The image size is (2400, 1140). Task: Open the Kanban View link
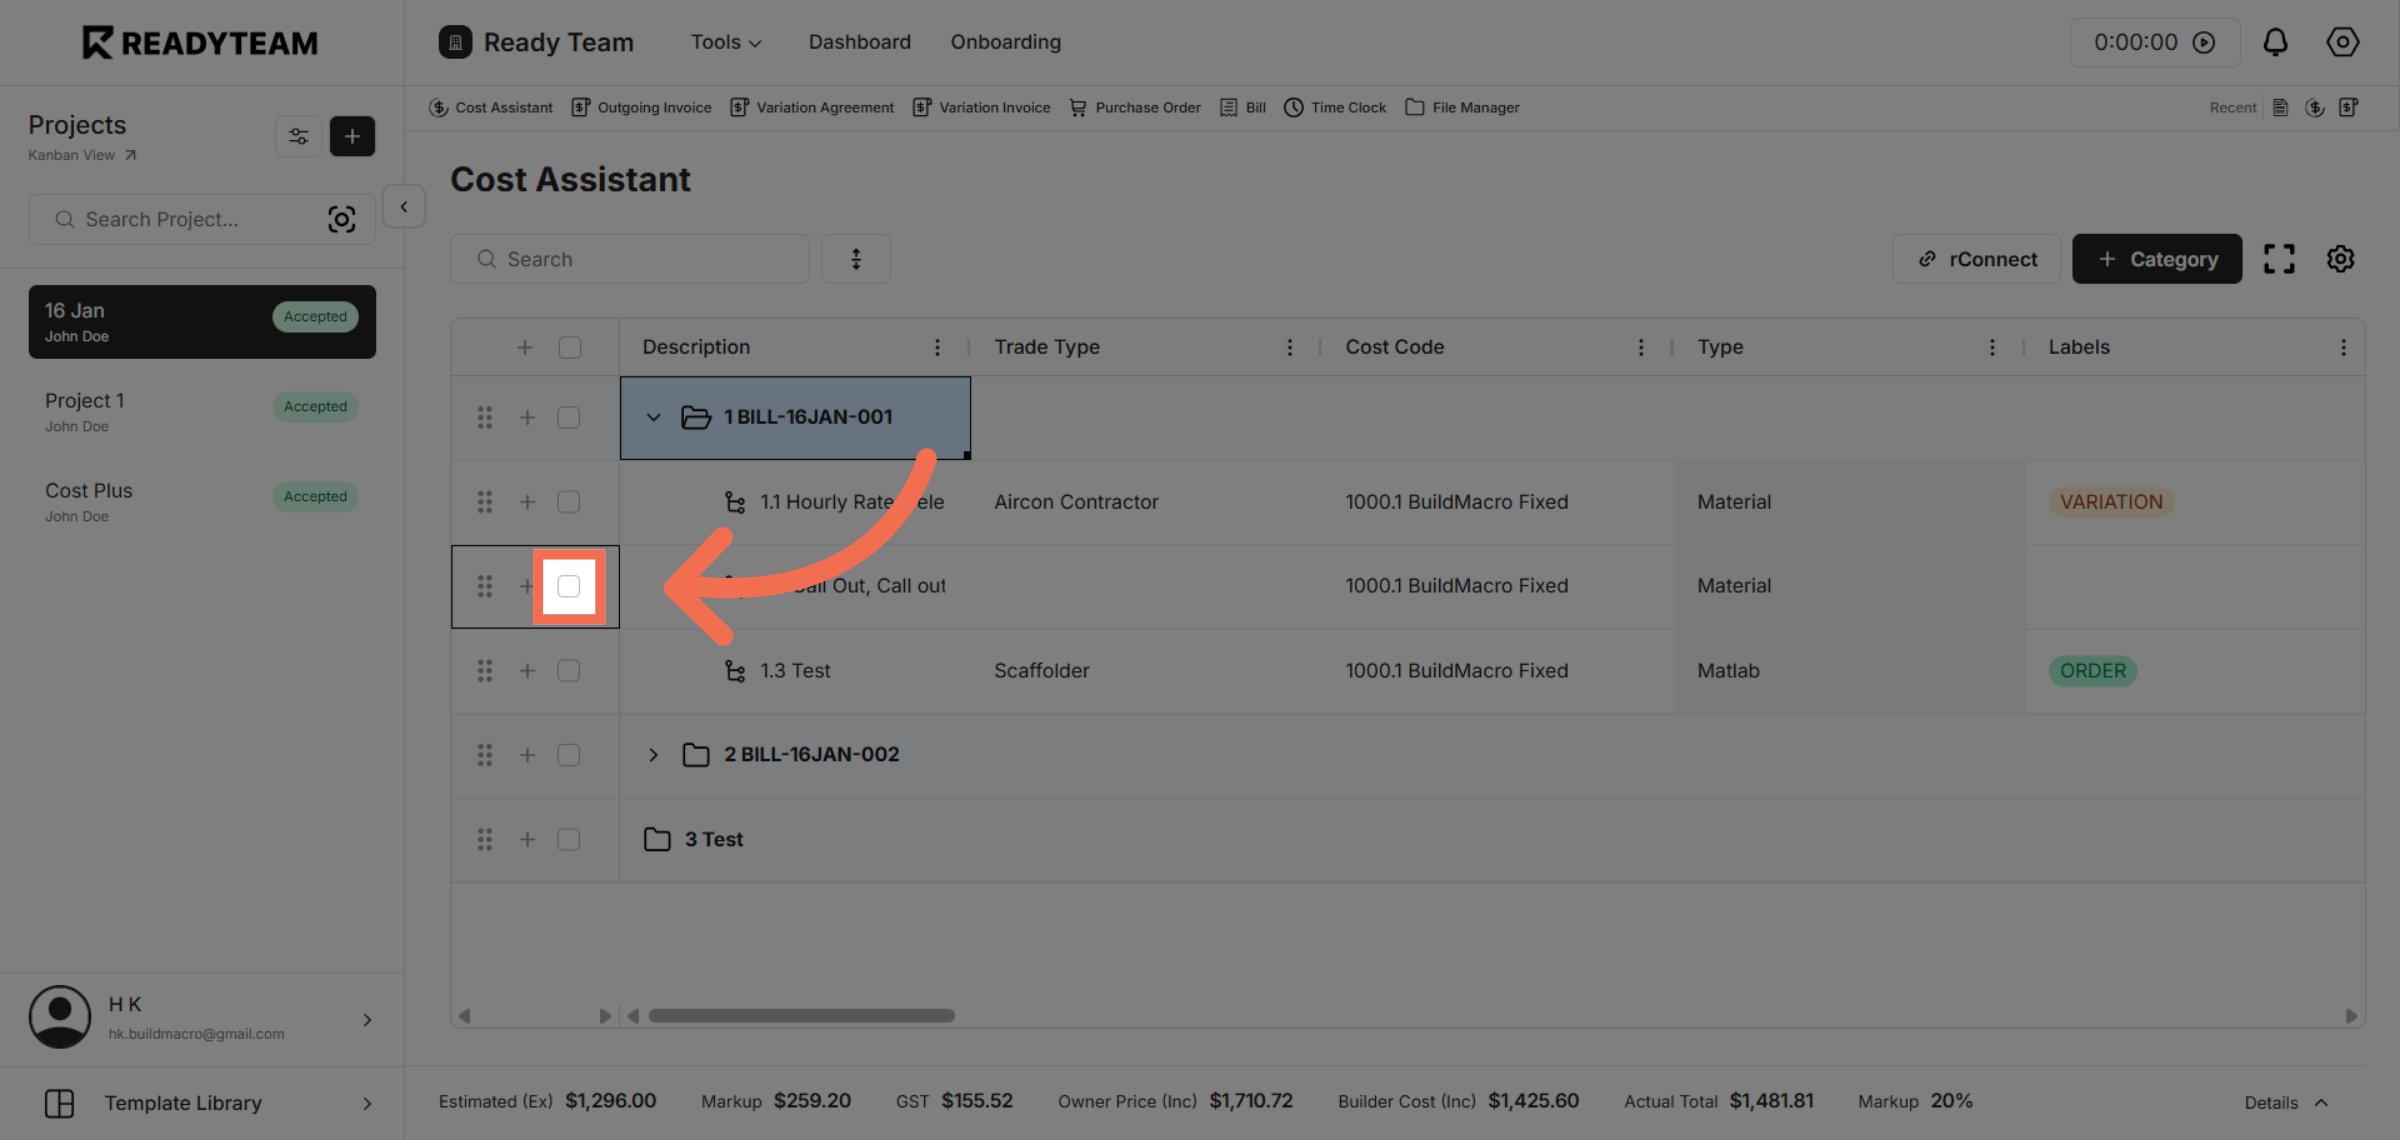(71, 155)
